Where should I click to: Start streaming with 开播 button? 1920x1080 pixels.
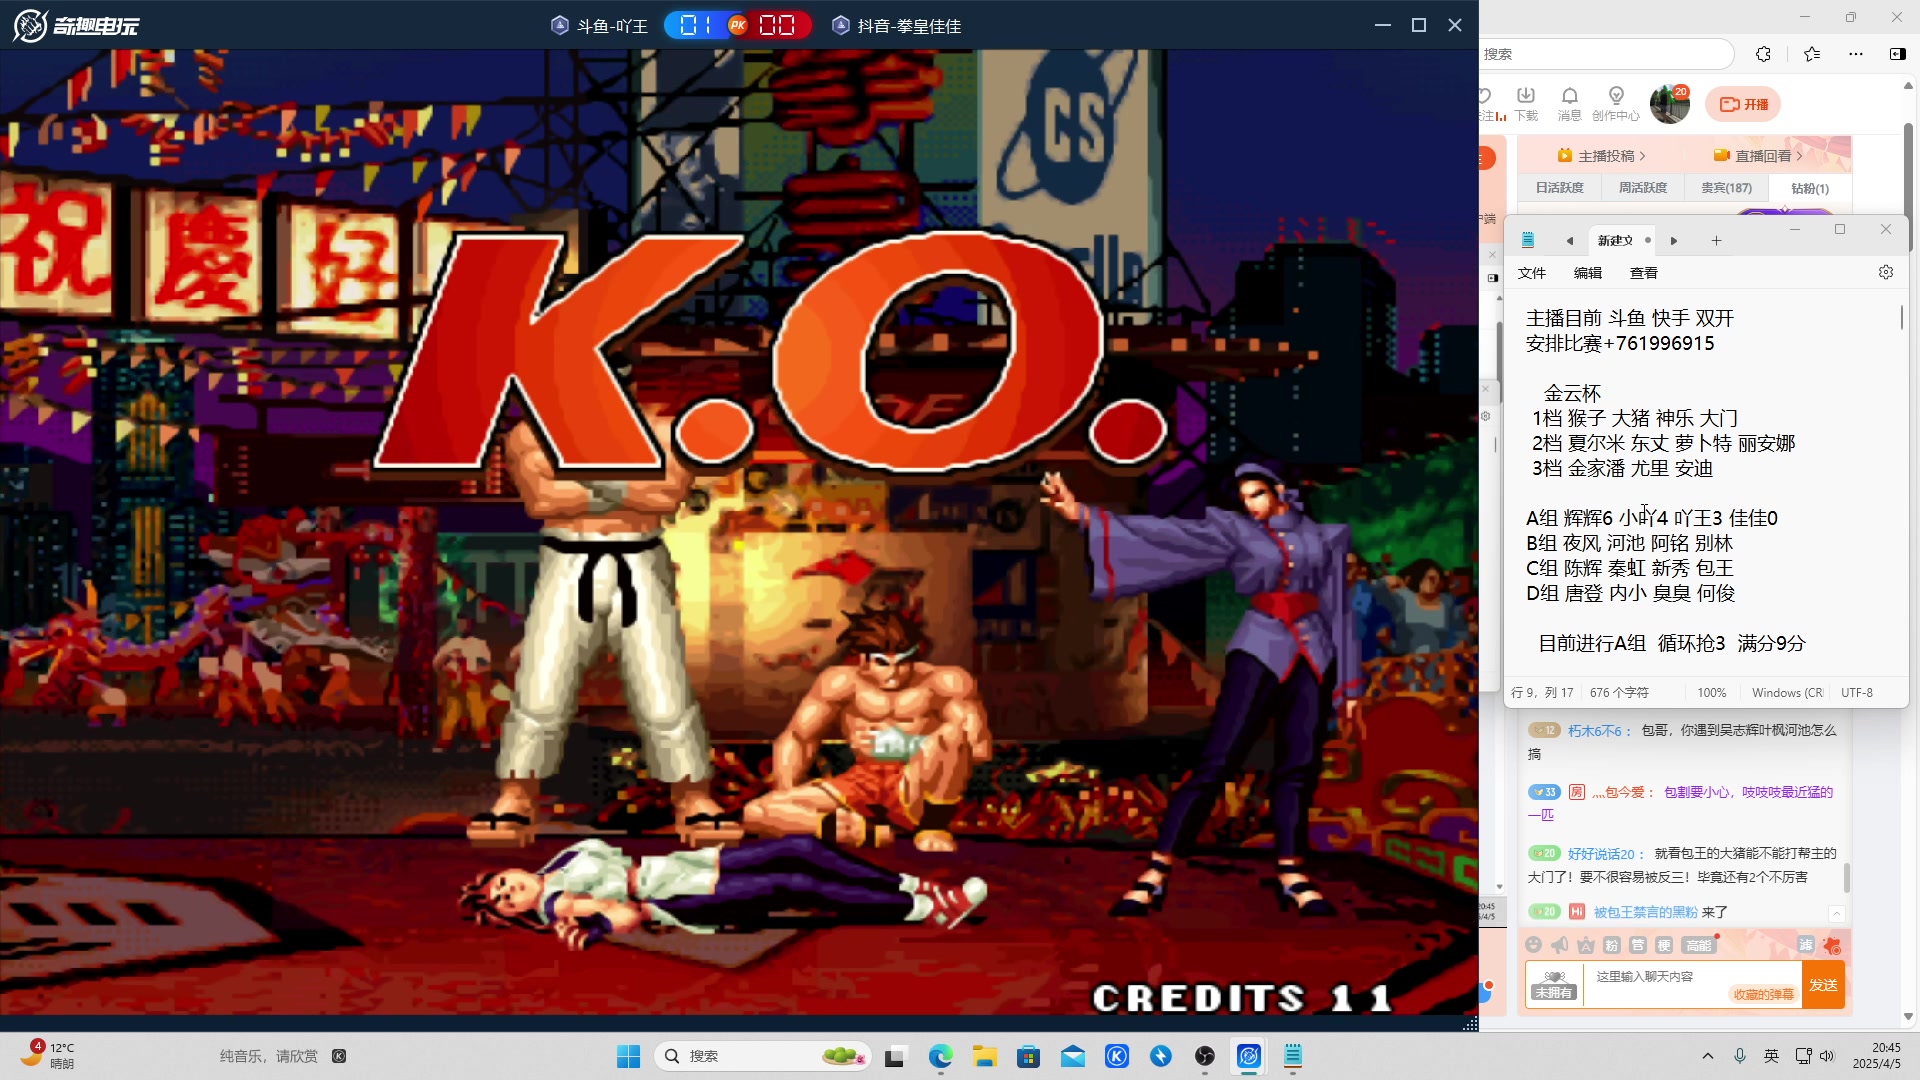tap(1743, 104)
